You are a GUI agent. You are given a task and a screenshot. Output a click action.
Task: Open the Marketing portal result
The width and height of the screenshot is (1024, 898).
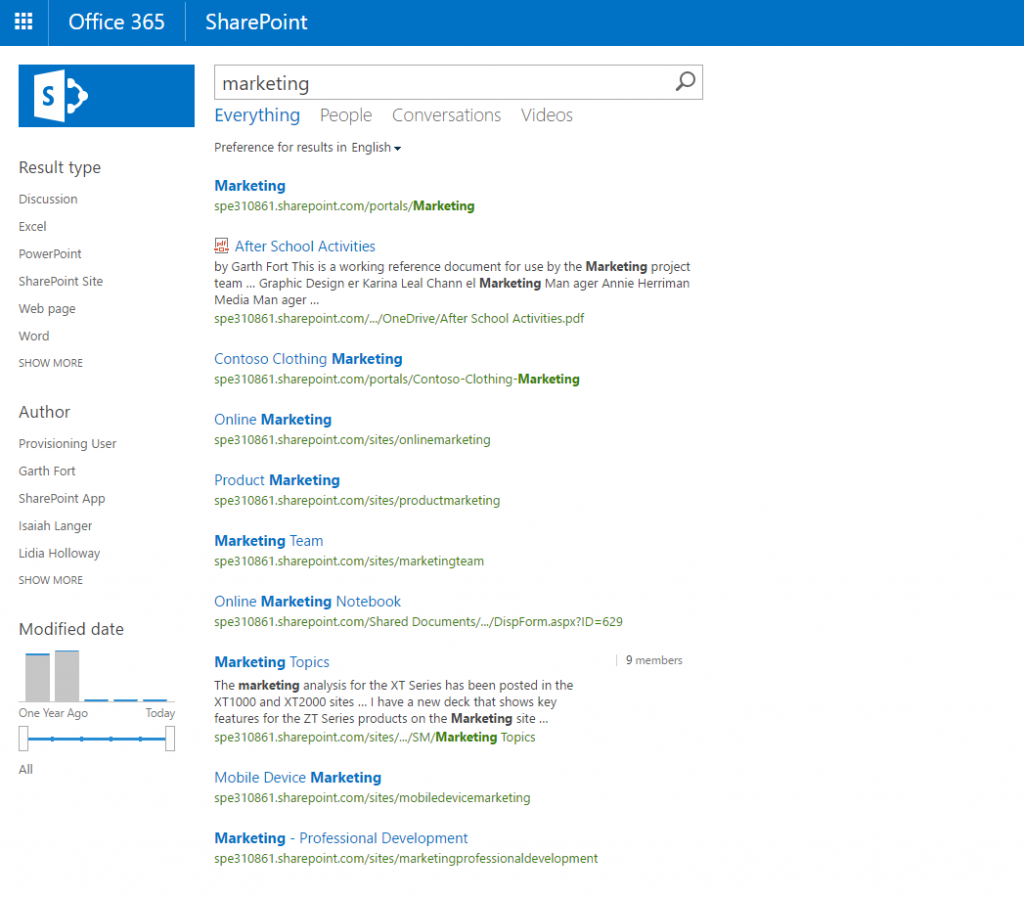[249, 185]
